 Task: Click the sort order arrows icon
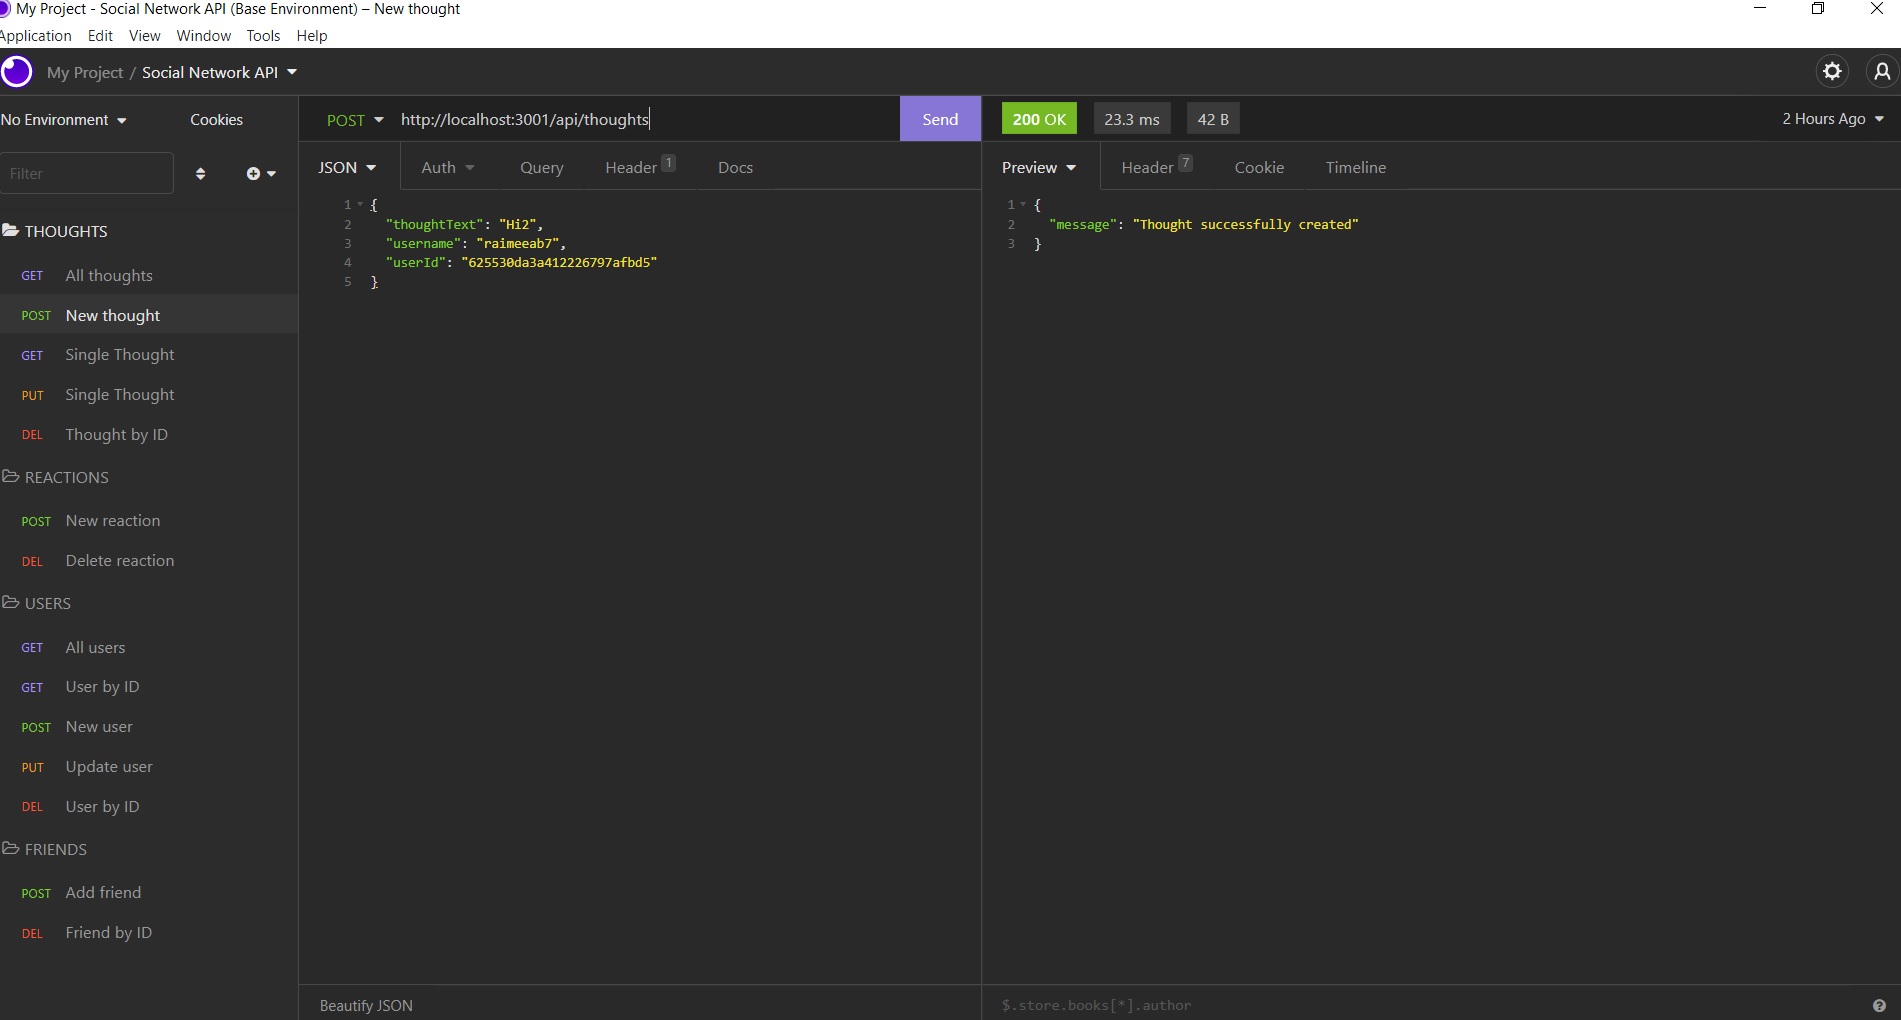[x=200, y=174]
